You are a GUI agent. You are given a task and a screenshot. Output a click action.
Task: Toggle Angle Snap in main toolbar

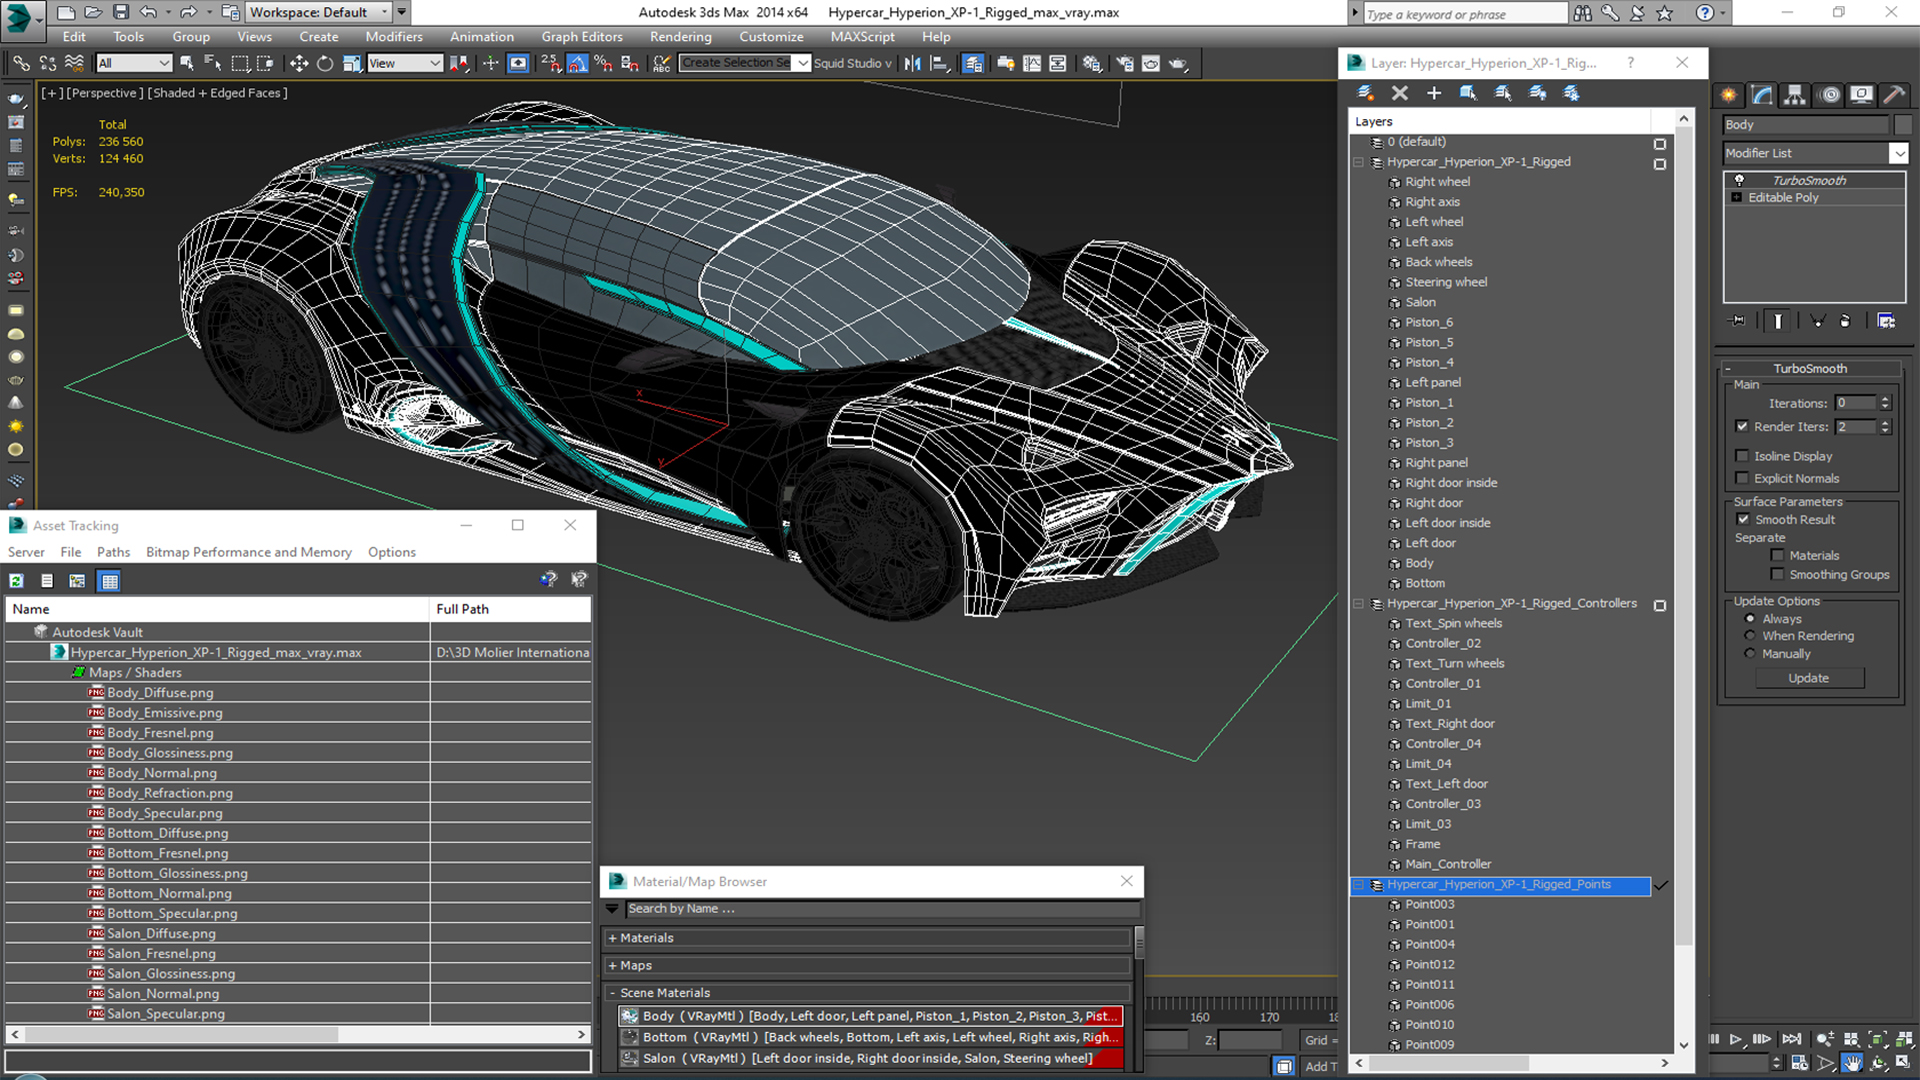577,63
